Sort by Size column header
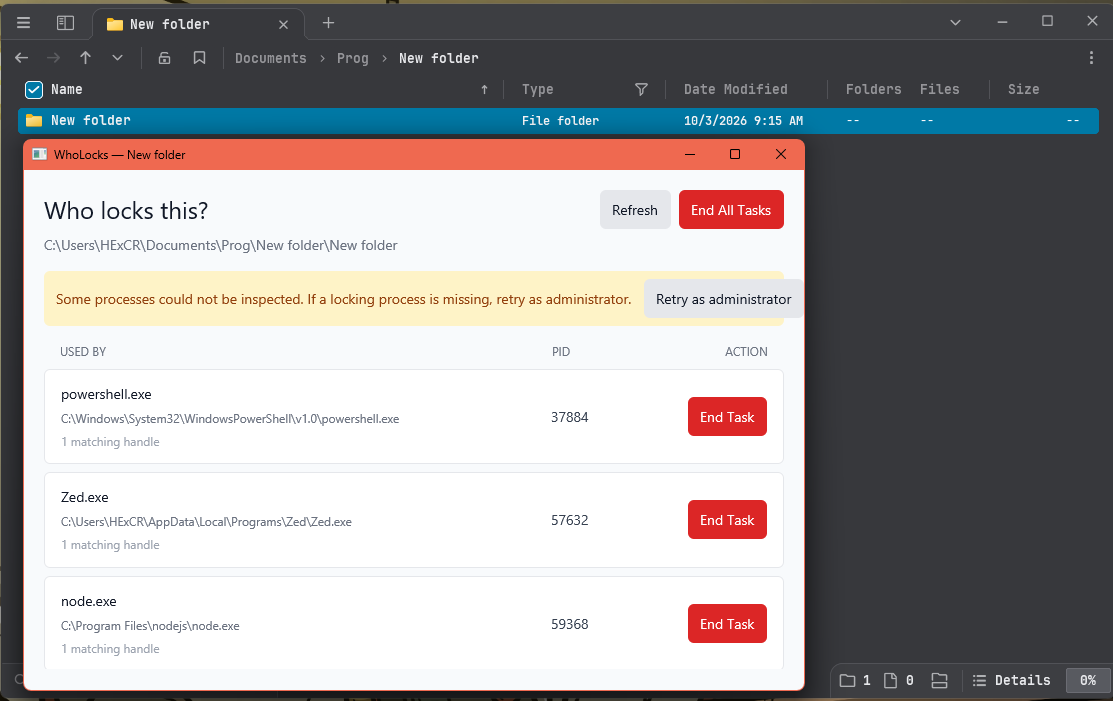The image size is (1113, 701). tap(1023, 89)
